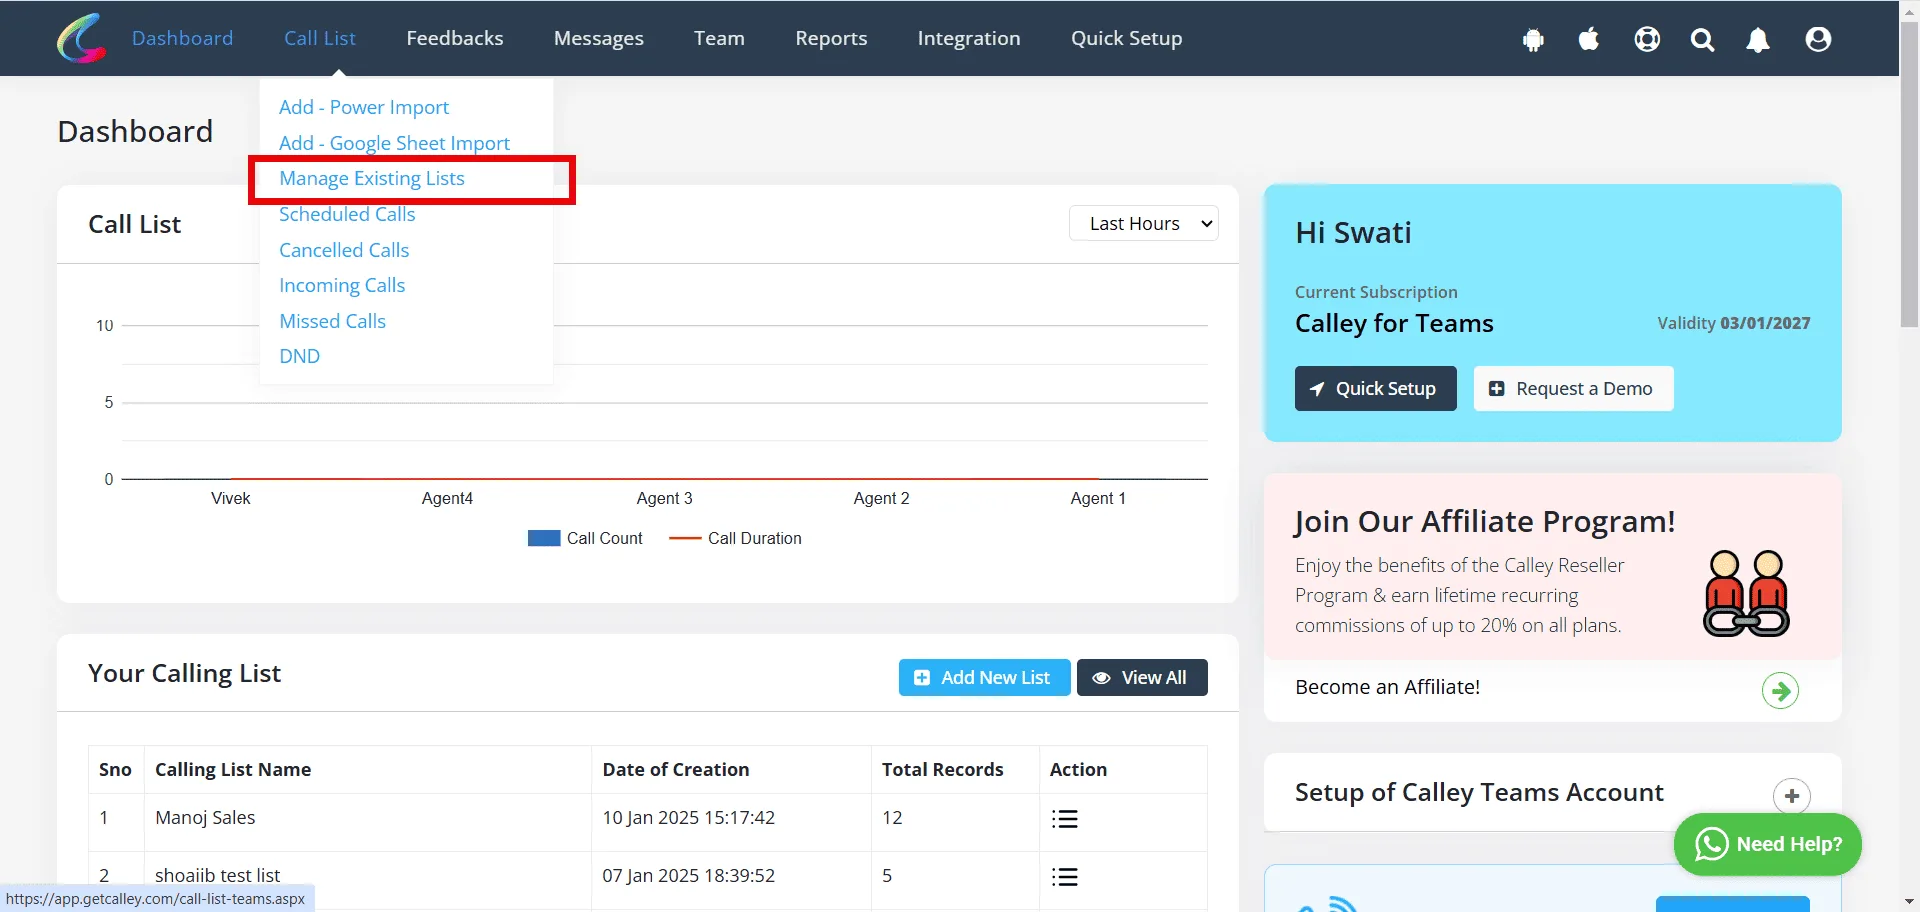Click the Calley for Teams subscription text
Image resolution: width=1920 pixels, height=912 pixels.
tap(1394, 323)
